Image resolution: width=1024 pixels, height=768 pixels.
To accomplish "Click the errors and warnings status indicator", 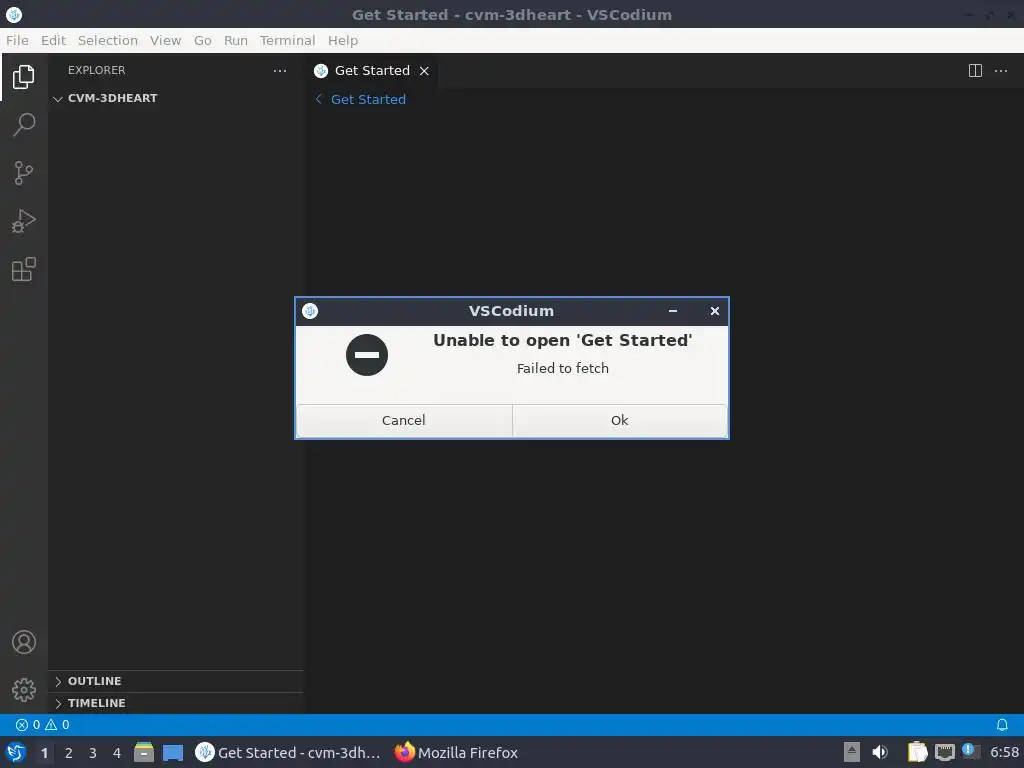I will point(42,725).
